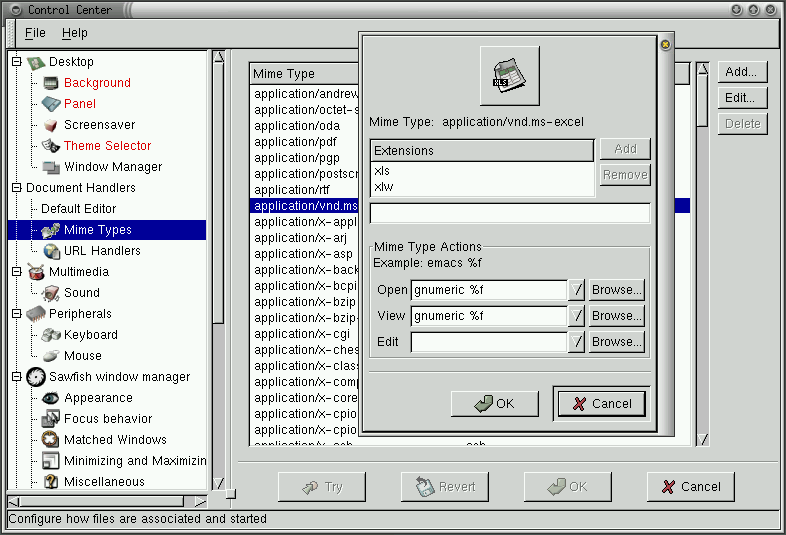
Task: Open the Edit command dropdown arrow
Action: click(x=576, y=342)
